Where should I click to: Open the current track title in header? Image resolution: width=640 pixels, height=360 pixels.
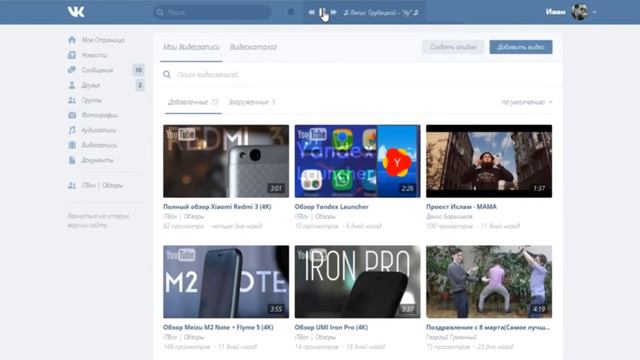381,13
